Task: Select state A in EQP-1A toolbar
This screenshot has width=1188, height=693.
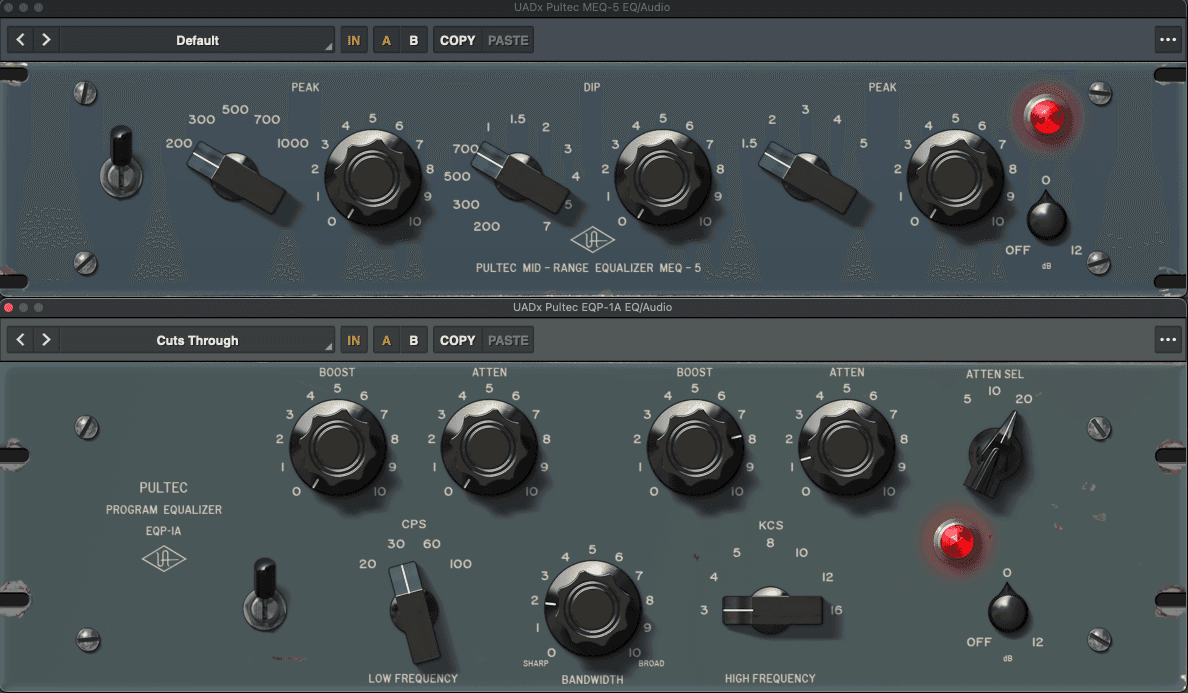Action: coord(386,340)
